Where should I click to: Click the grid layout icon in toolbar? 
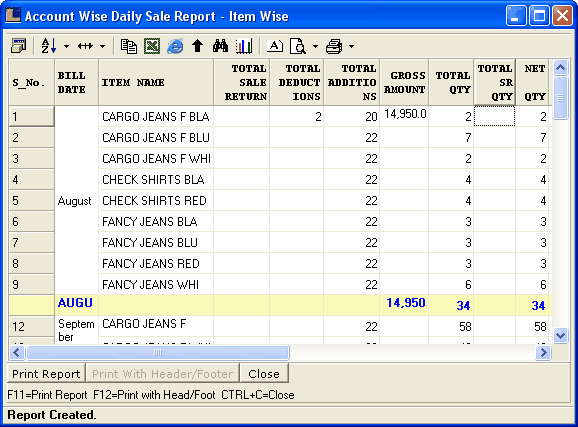pos(18,46)
